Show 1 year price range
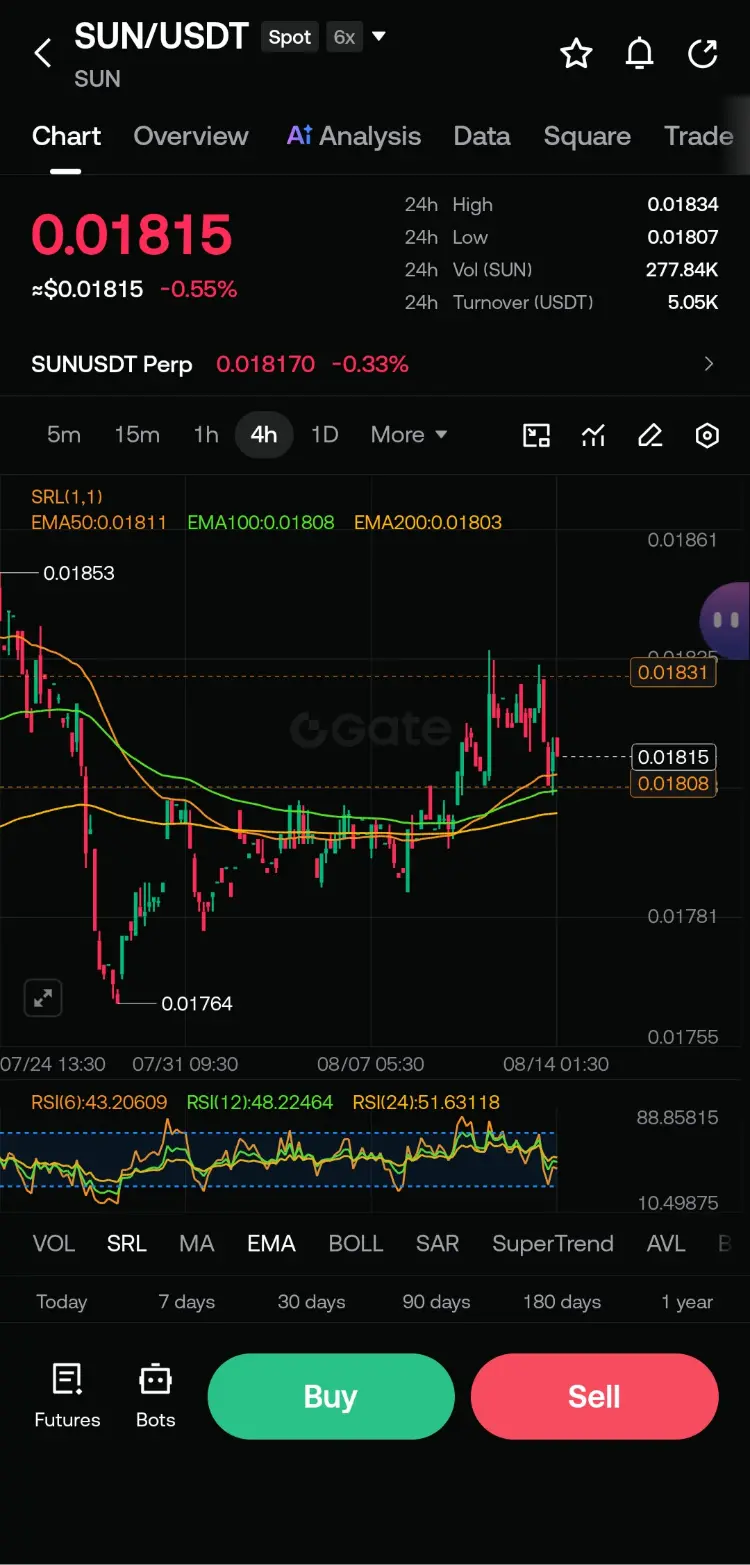This screenshot has height=1565, width=750. coord(687,1301)
